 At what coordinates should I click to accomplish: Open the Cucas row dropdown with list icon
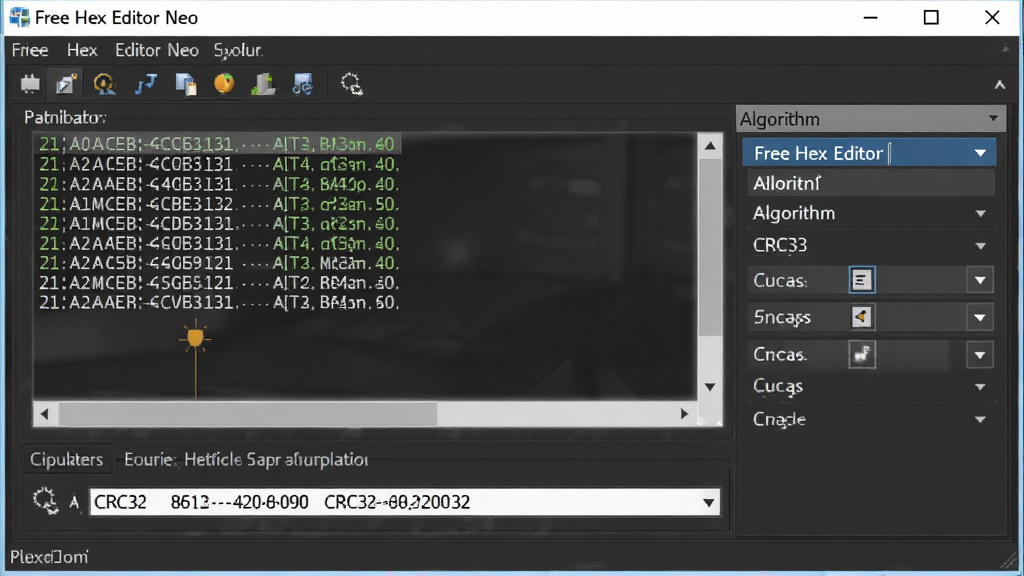pos(980,281)
